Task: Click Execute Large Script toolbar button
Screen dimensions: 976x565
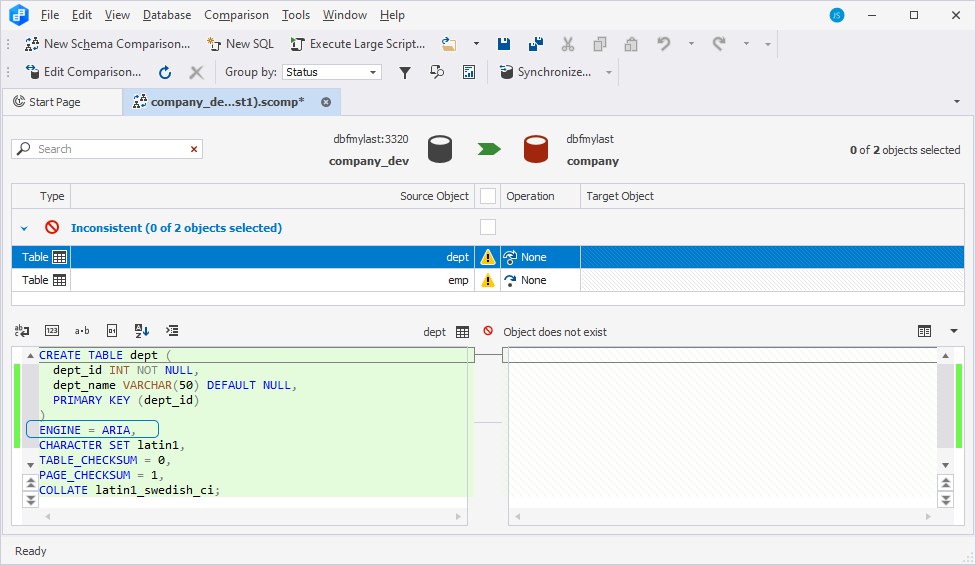Action: click(x=358, y=44)
